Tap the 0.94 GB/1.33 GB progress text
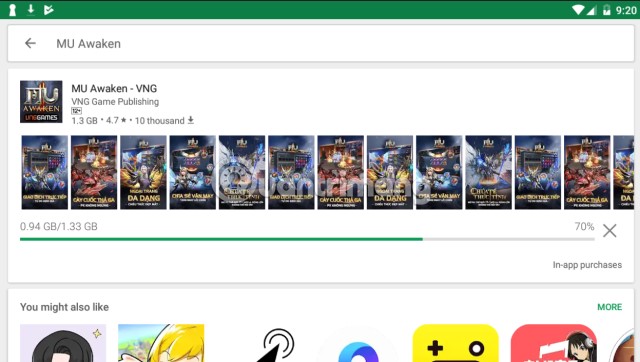Viewport: 640px width, 362px height. point(59,227)
